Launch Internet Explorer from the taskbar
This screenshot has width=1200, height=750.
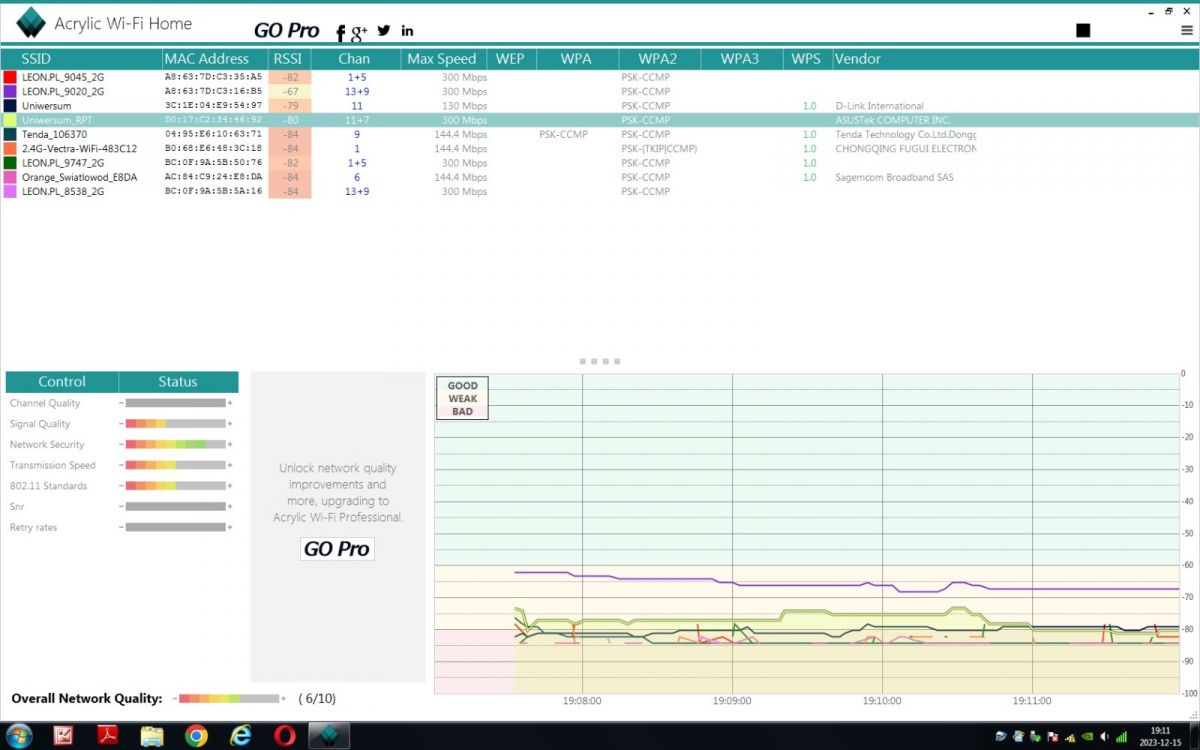240,736
